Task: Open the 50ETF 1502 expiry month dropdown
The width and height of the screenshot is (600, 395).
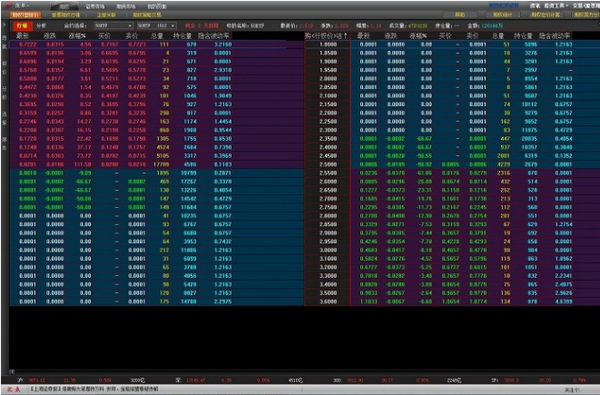Action: click(x=157, y=26)
